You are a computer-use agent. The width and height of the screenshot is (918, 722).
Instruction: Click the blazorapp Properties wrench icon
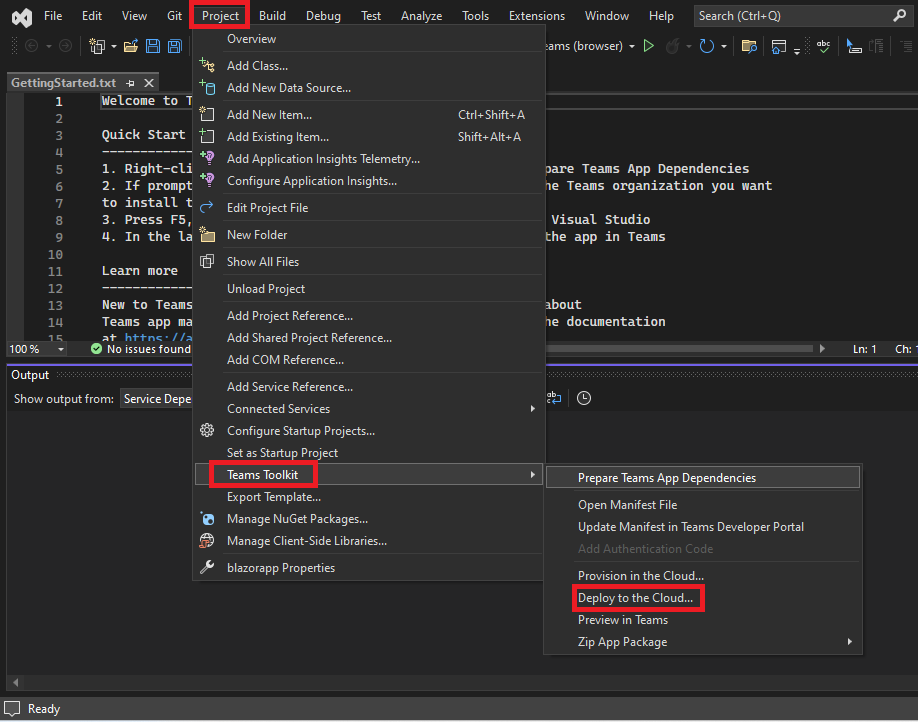click(x=207, y=567)
